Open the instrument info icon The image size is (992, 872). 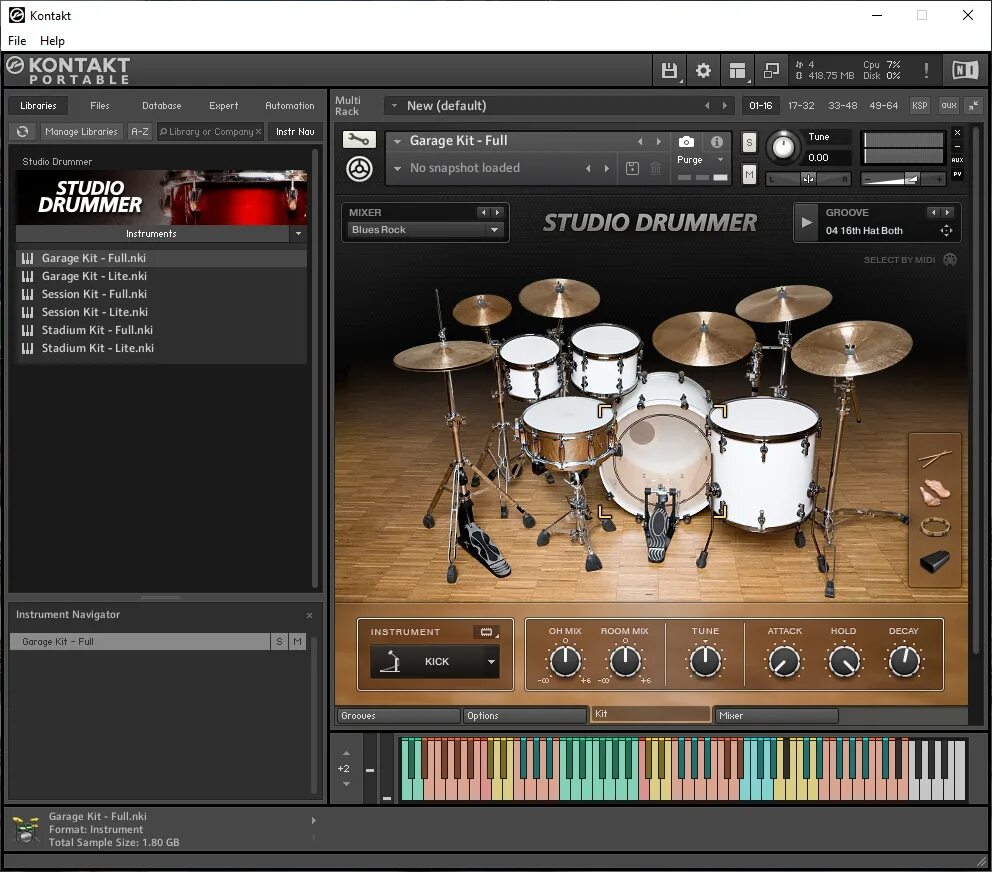(x=717, y=142)
